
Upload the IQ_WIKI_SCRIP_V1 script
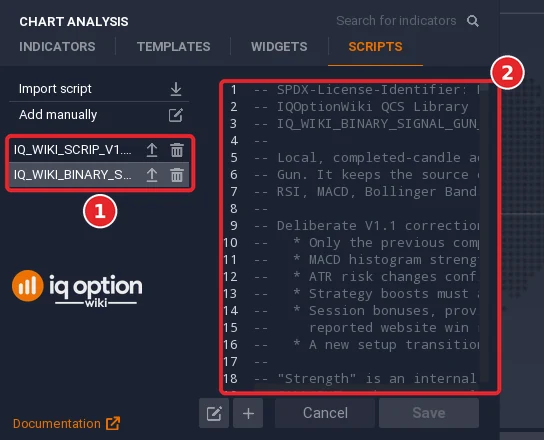(152, 150)
